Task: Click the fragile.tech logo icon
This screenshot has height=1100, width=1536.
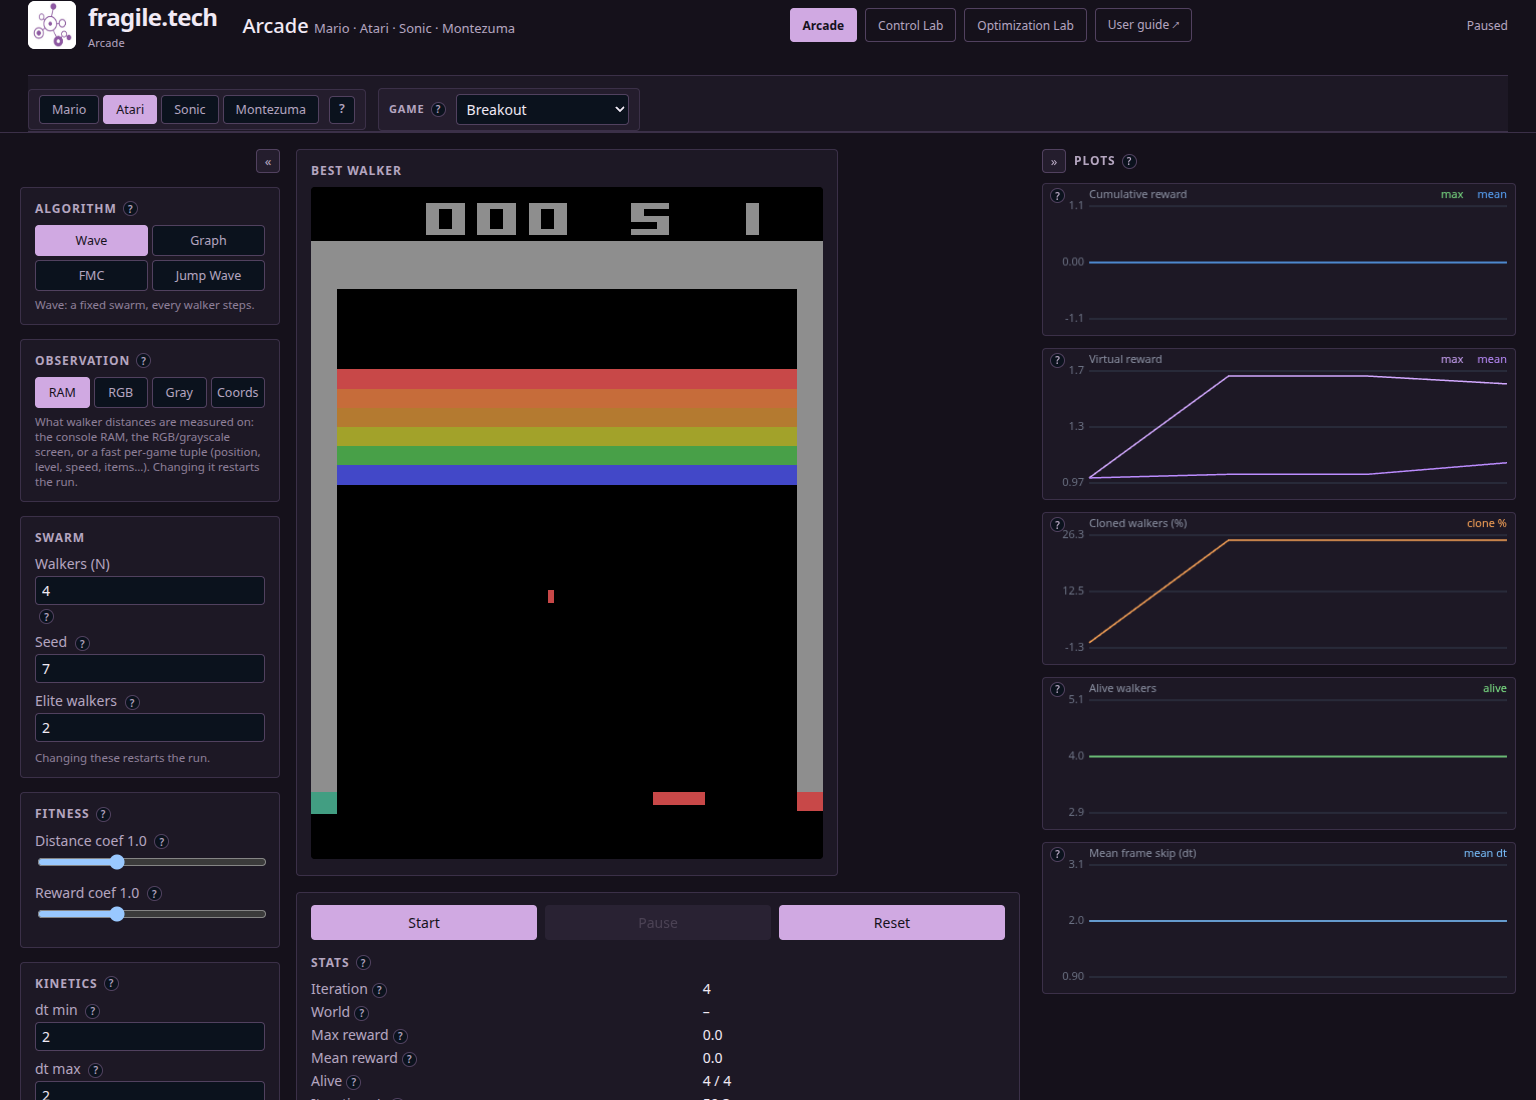Action: (52, 25)
